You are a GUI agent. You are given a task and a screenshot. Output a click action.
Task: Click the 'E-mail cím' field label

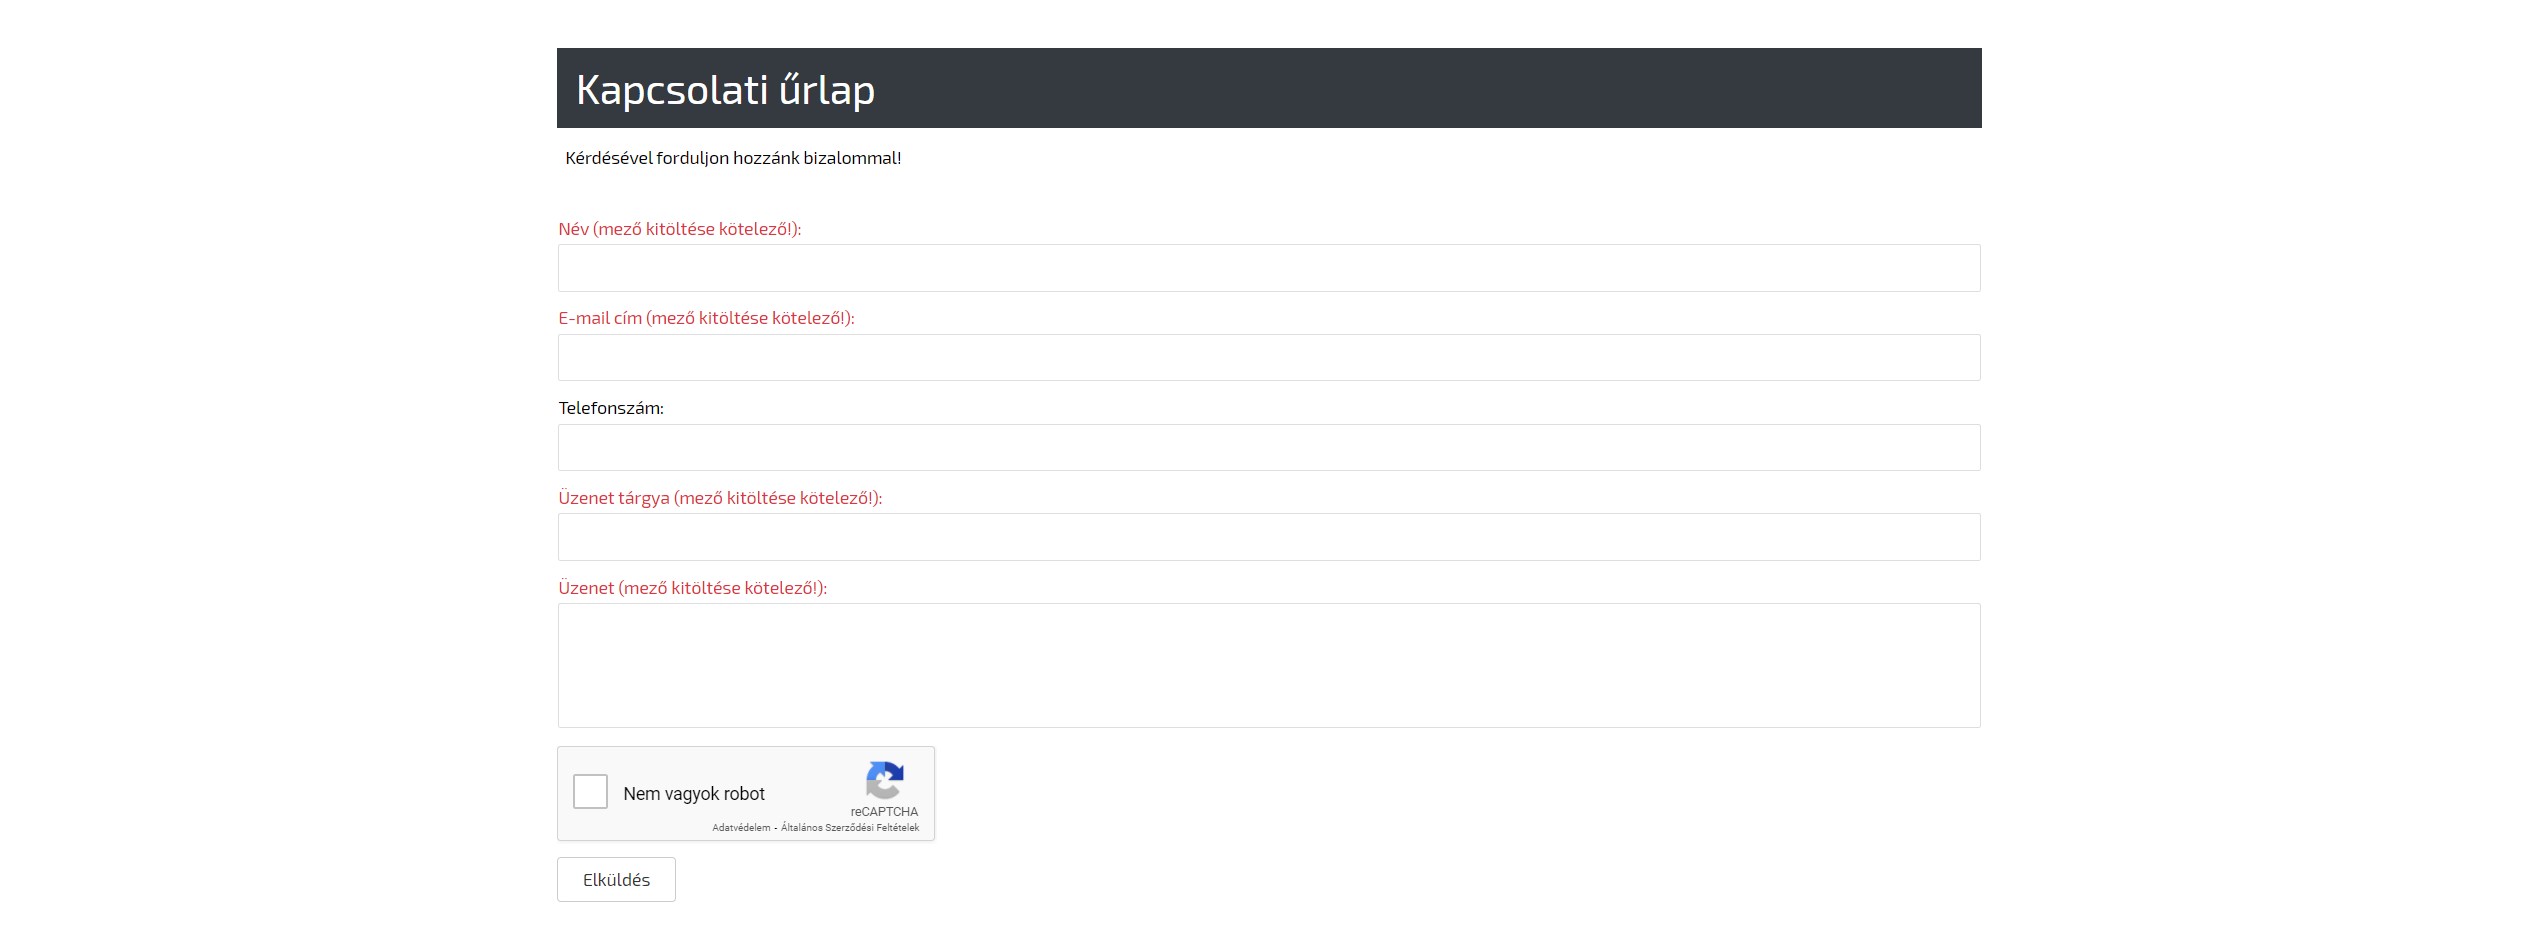706,318
